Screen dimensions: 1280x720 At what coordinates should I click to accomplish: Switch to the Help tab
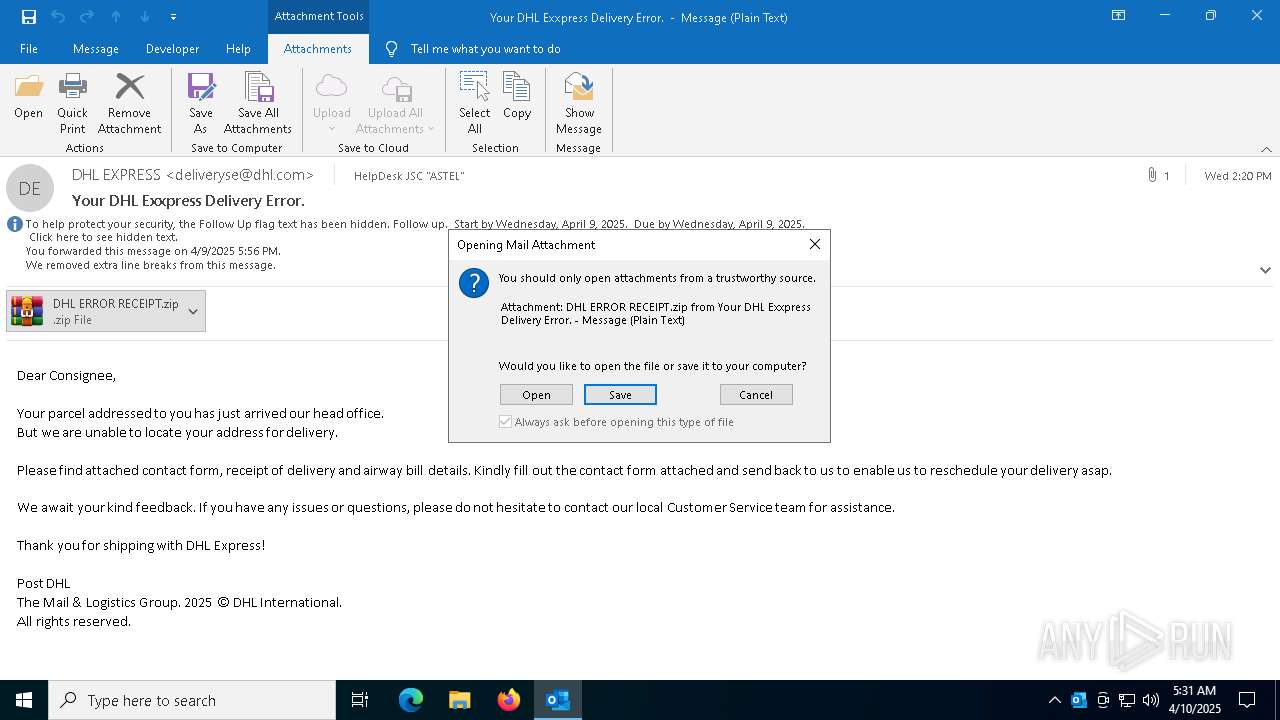coord(238,48)
